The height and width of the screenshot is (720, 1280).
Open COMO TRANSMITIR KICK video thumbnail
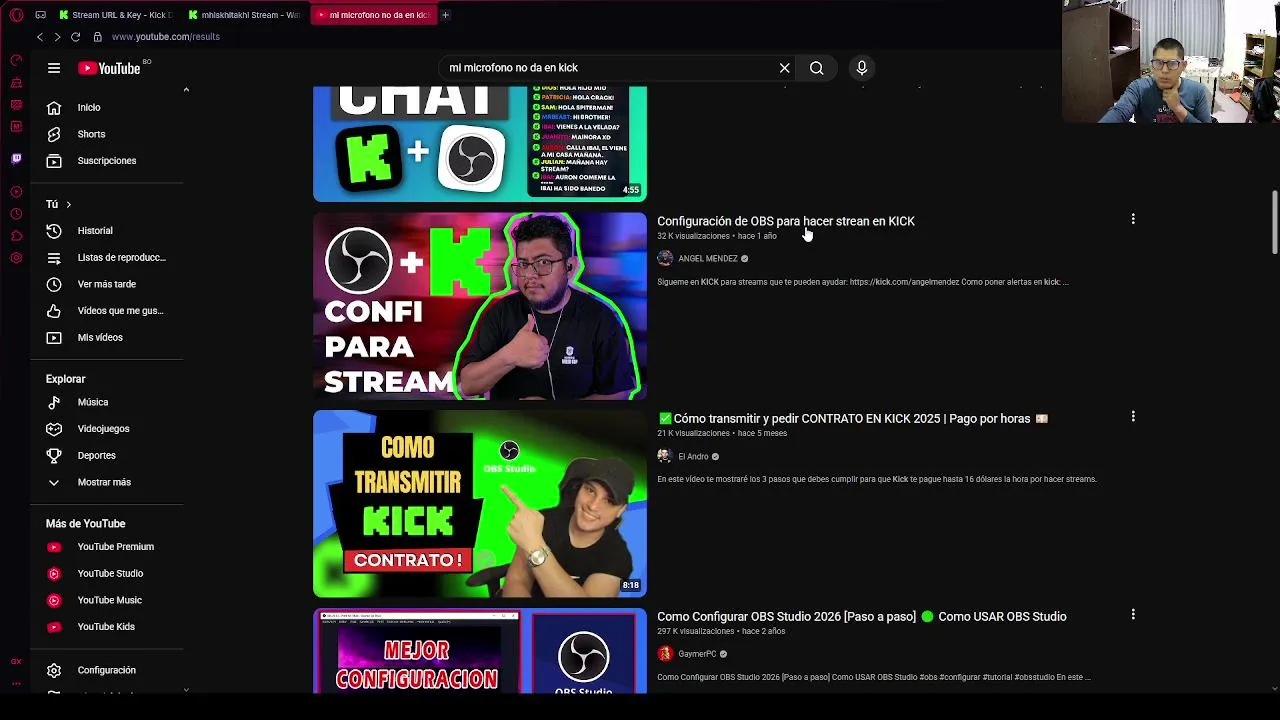(480, 504)
